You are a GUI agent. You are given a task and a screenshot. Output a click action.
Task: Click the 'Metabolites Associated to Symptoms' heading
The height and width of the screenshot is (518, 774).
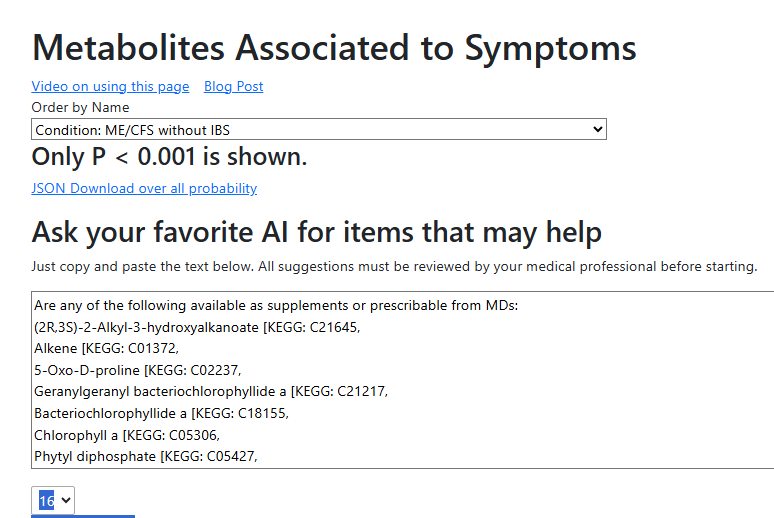[334, 47]
